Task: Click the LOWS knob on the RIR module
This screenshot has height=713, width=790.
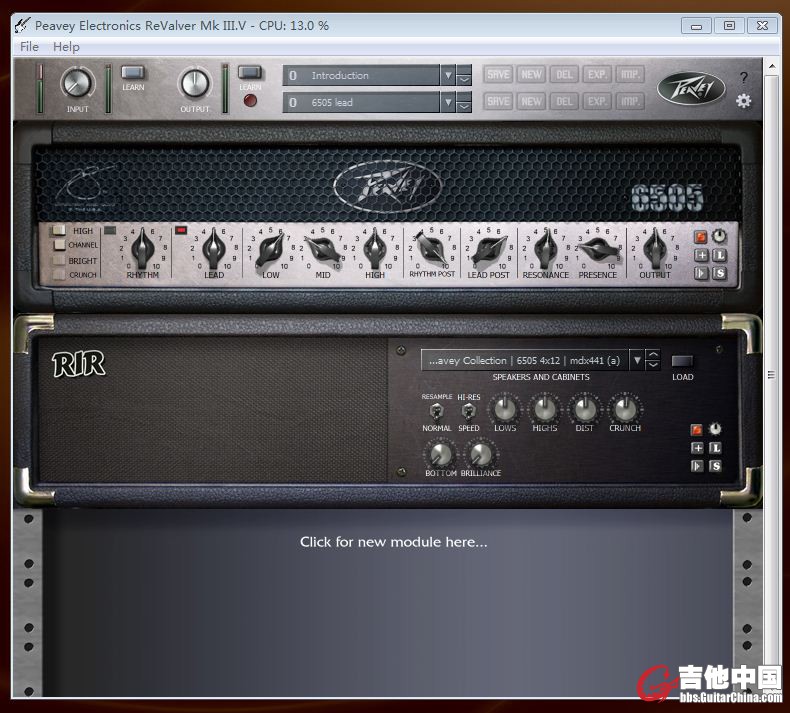Action: tap(504, 409)
